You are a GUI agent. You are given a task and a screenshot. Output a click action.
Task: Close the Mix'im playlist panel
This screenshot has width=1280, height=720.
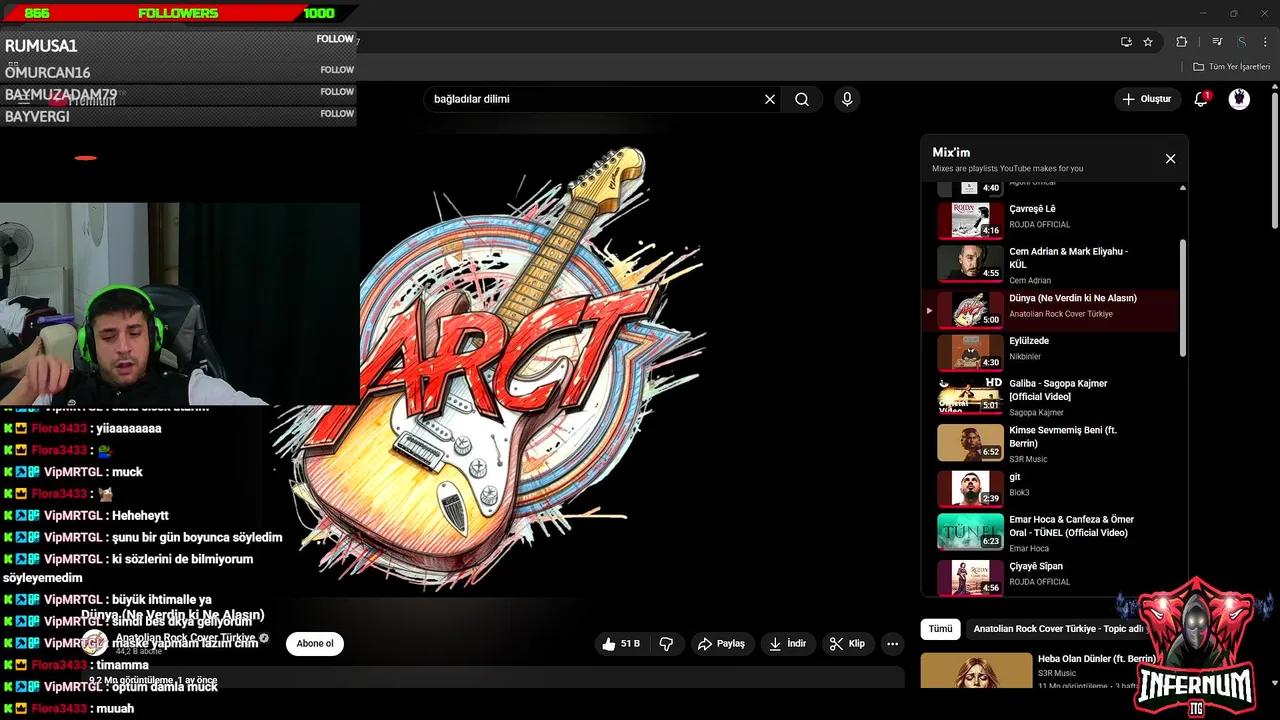coord(1170,159)
